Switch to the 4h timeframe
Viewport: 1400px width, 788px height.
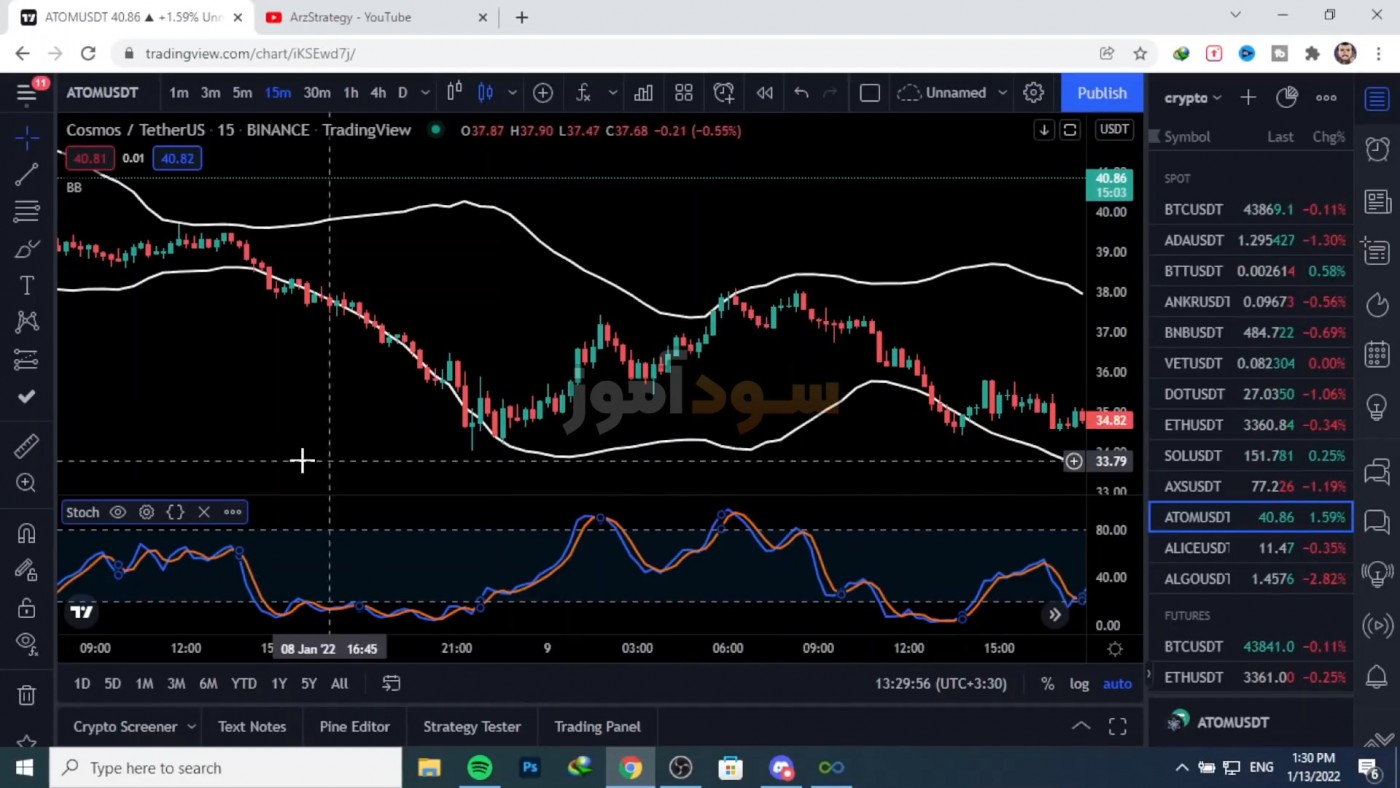(x=378, y=93)
